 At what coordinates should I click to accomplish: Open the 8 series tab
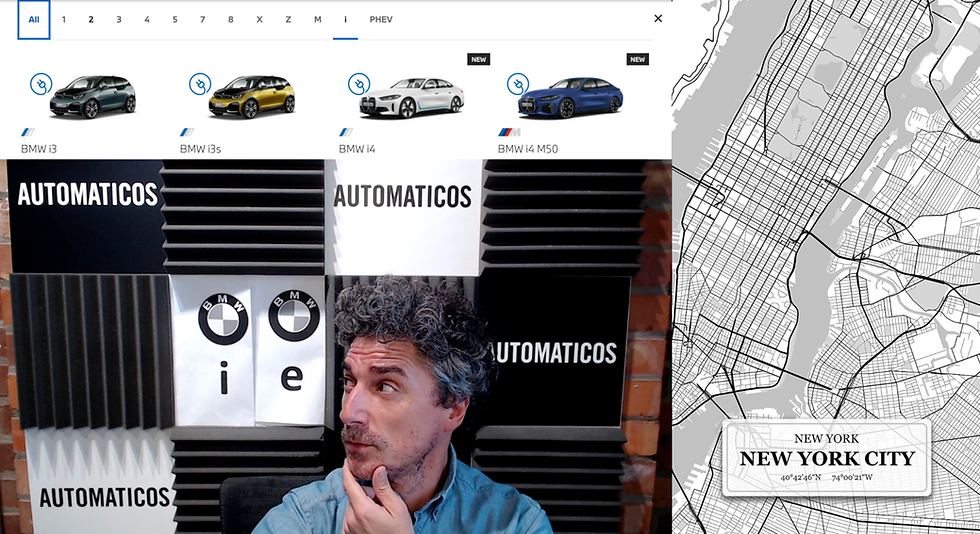[231, 19]
